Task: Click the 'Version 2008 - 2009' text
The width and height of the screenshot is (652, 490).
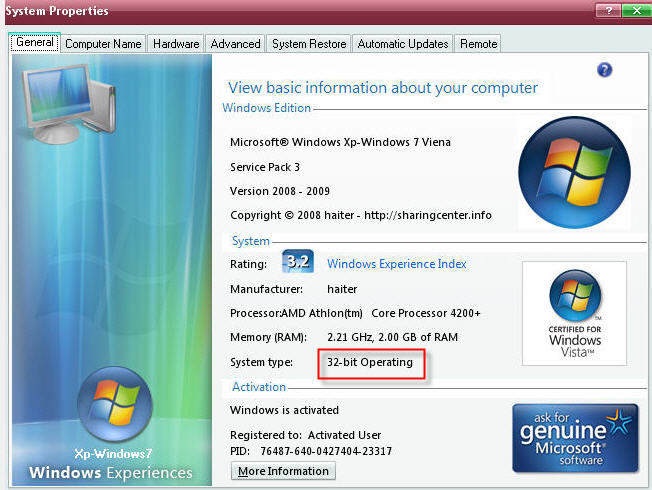Action: [280, 191]
